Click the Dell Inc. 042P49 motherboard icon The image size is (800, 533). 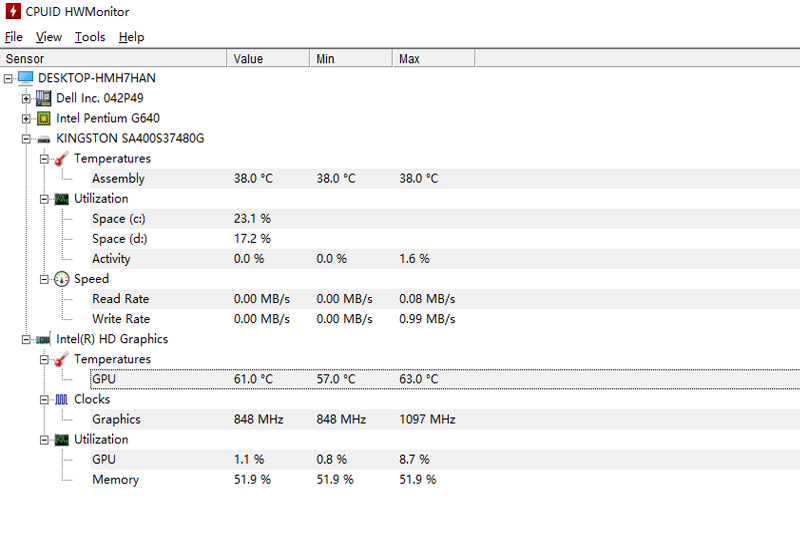click(x=44, y=98)
